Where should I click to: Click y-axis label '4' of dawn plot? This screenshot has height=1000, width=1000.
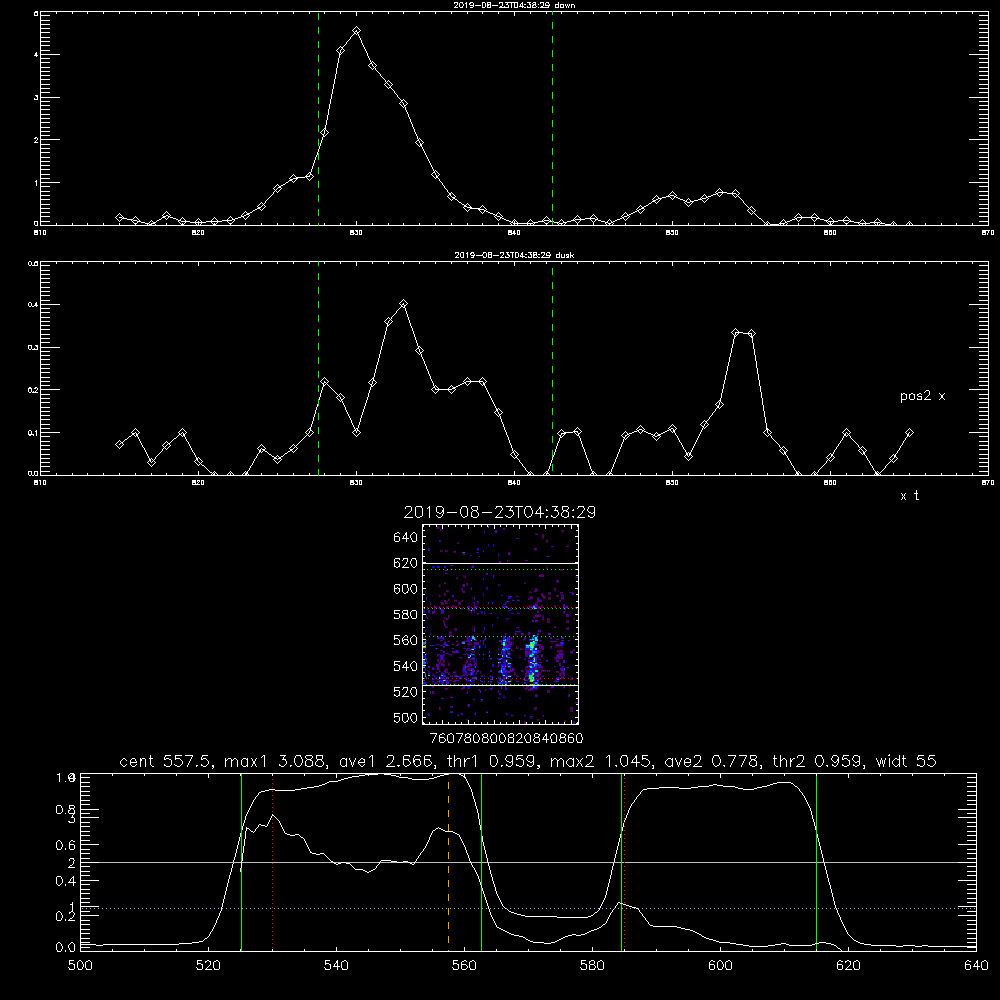coord(36,55)
